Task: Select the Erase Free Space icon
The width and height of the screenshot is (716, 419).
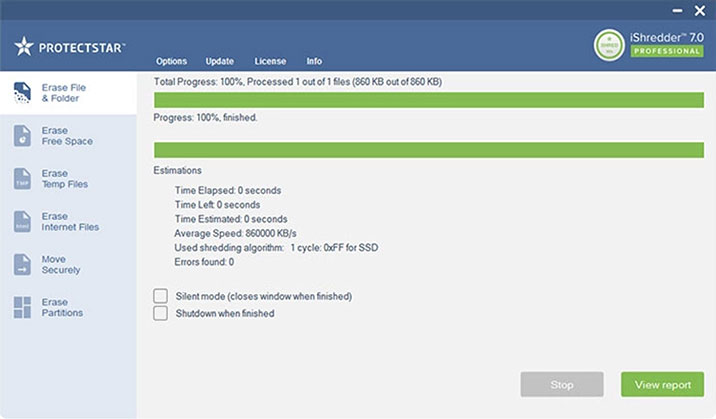Action: [22, 136]
